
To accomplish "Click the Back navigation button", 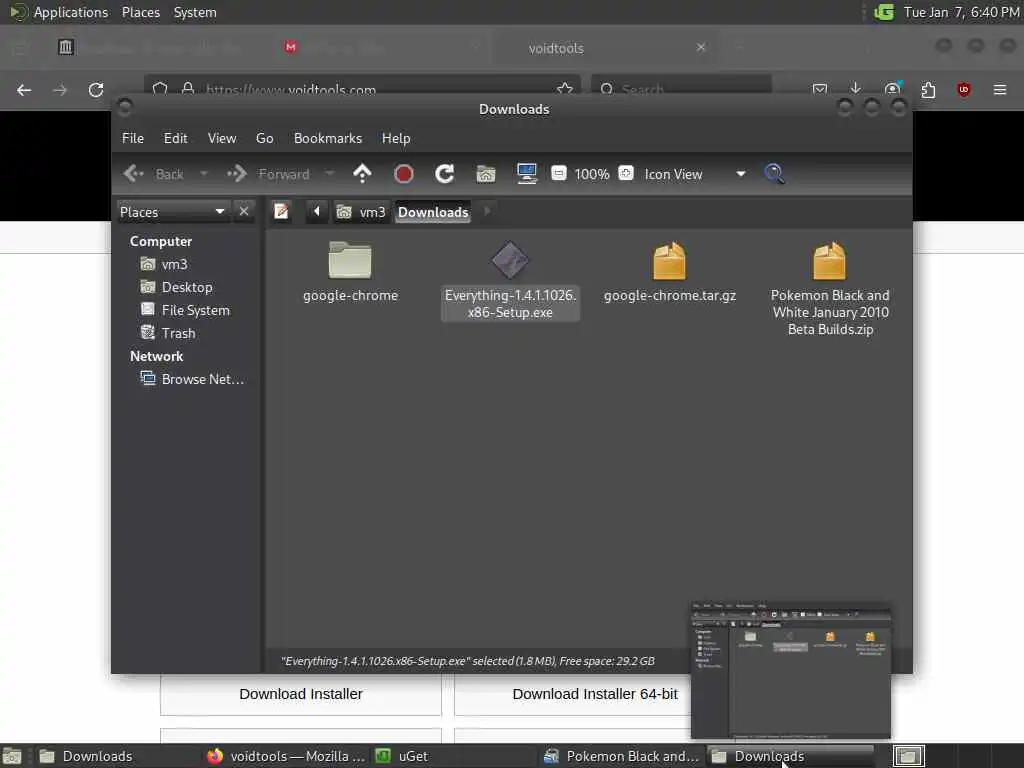I will click(154, 174).
